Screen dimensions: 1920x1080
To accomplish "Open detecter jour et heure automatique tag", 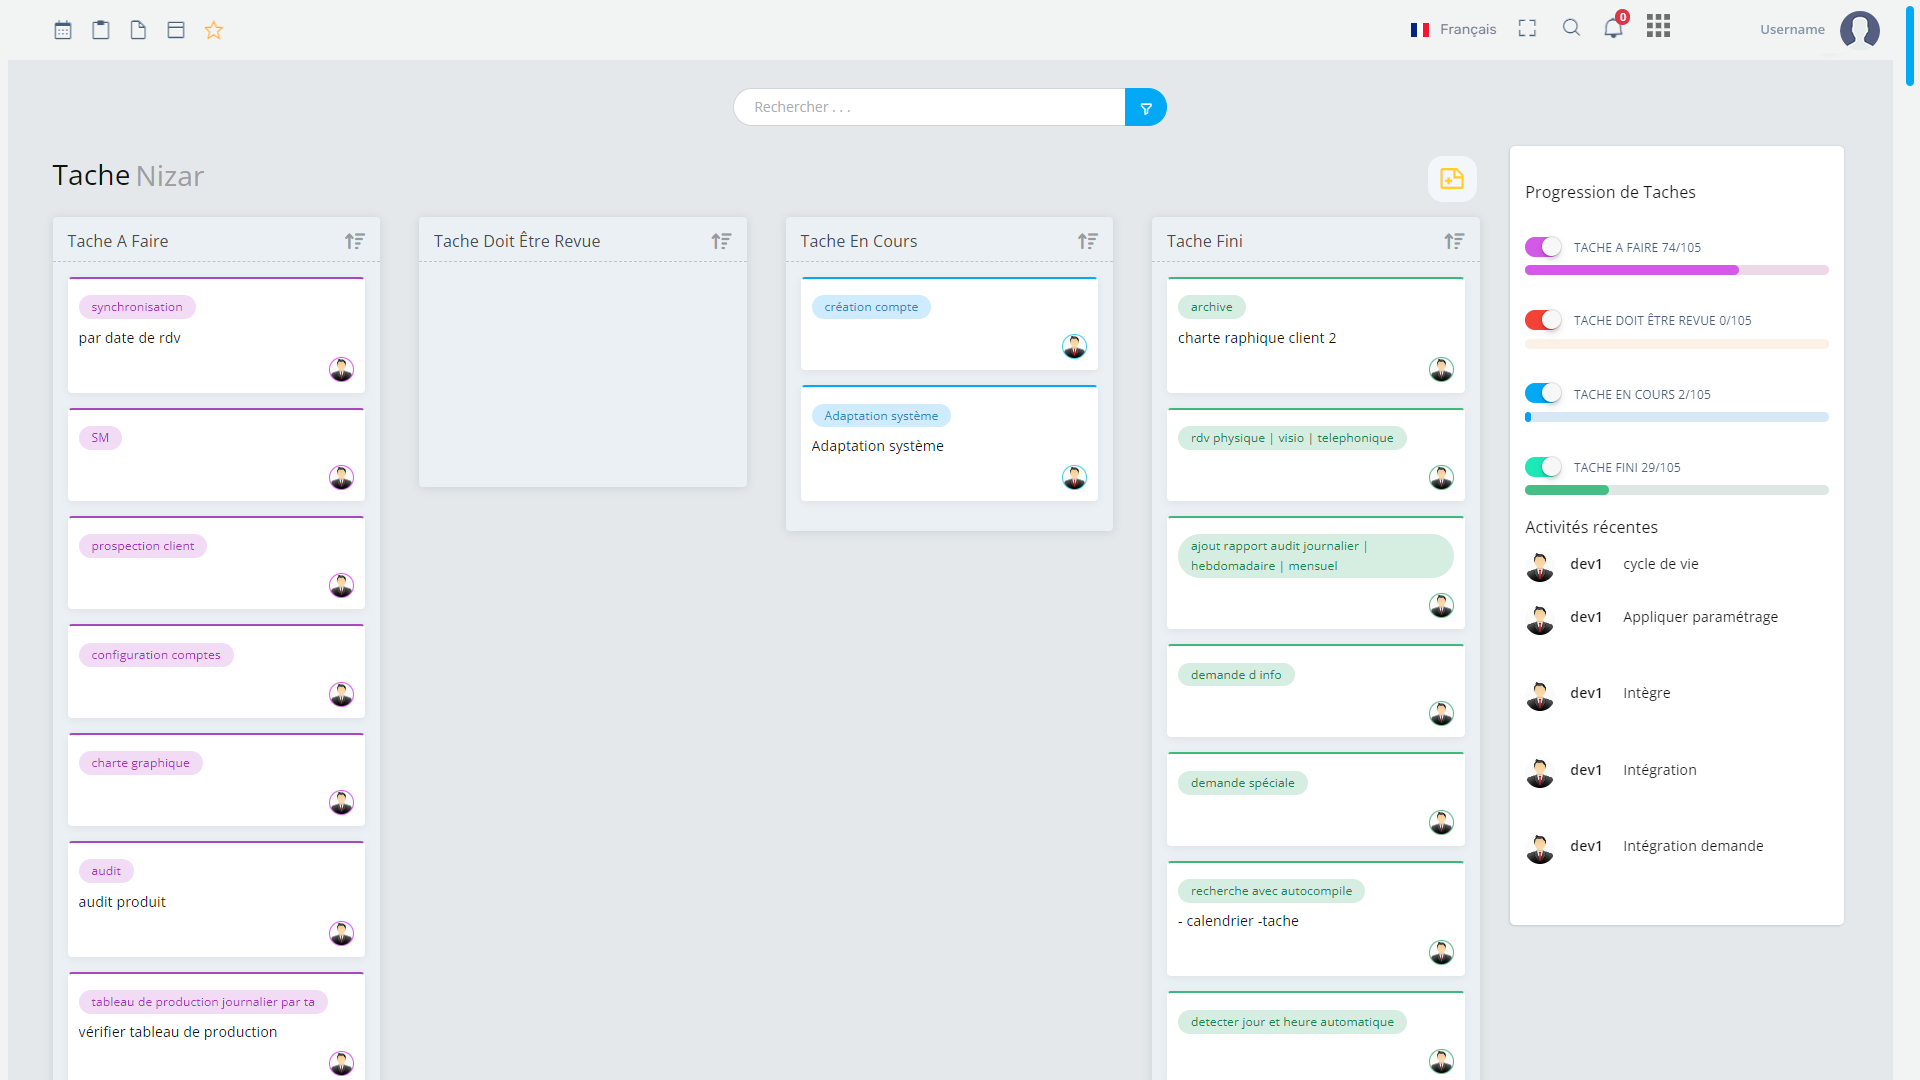I will (1292, 1022).
